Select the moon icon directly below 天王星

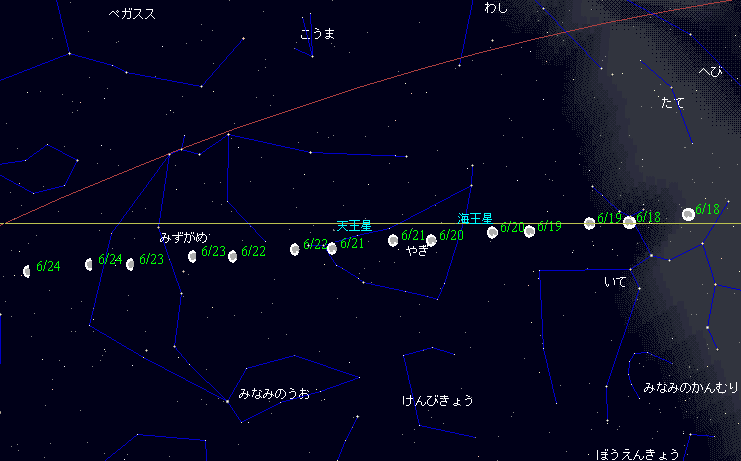pyautogui.click(x=332, y=248)
